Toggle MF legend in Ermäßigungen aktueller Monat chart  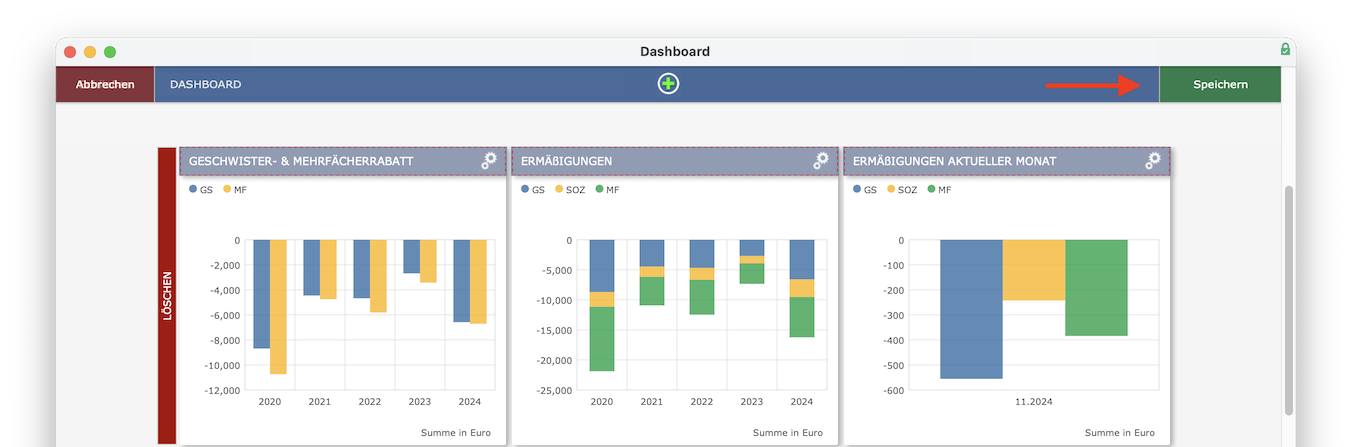click(939, 189)
